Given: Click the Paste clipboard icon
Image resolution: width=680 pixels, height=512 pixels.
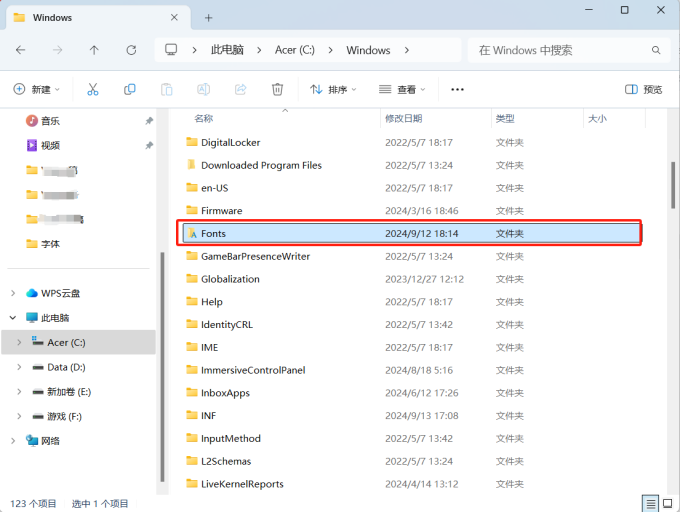Looking at the screenshot, I should 167,89.
